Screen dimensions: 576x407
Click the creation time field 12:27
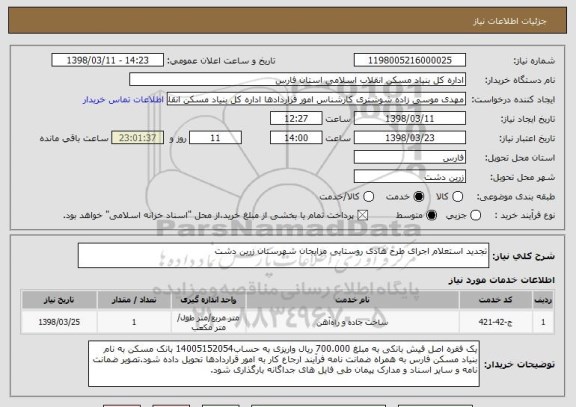pos(296,119)
